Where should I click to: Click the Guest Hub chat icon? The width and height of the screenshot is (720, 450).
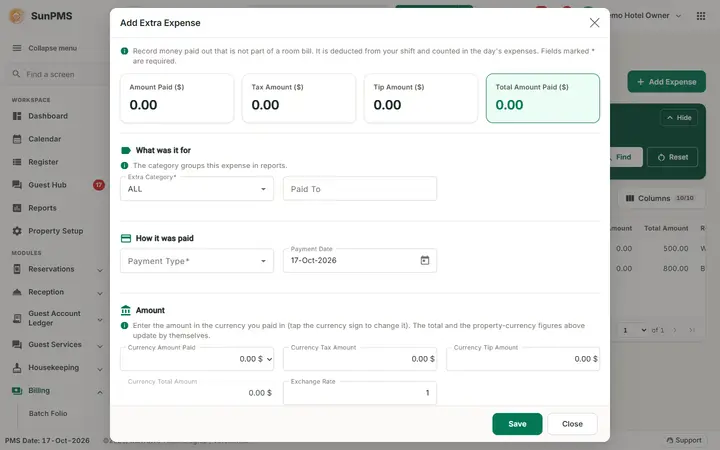click(17, 185)
